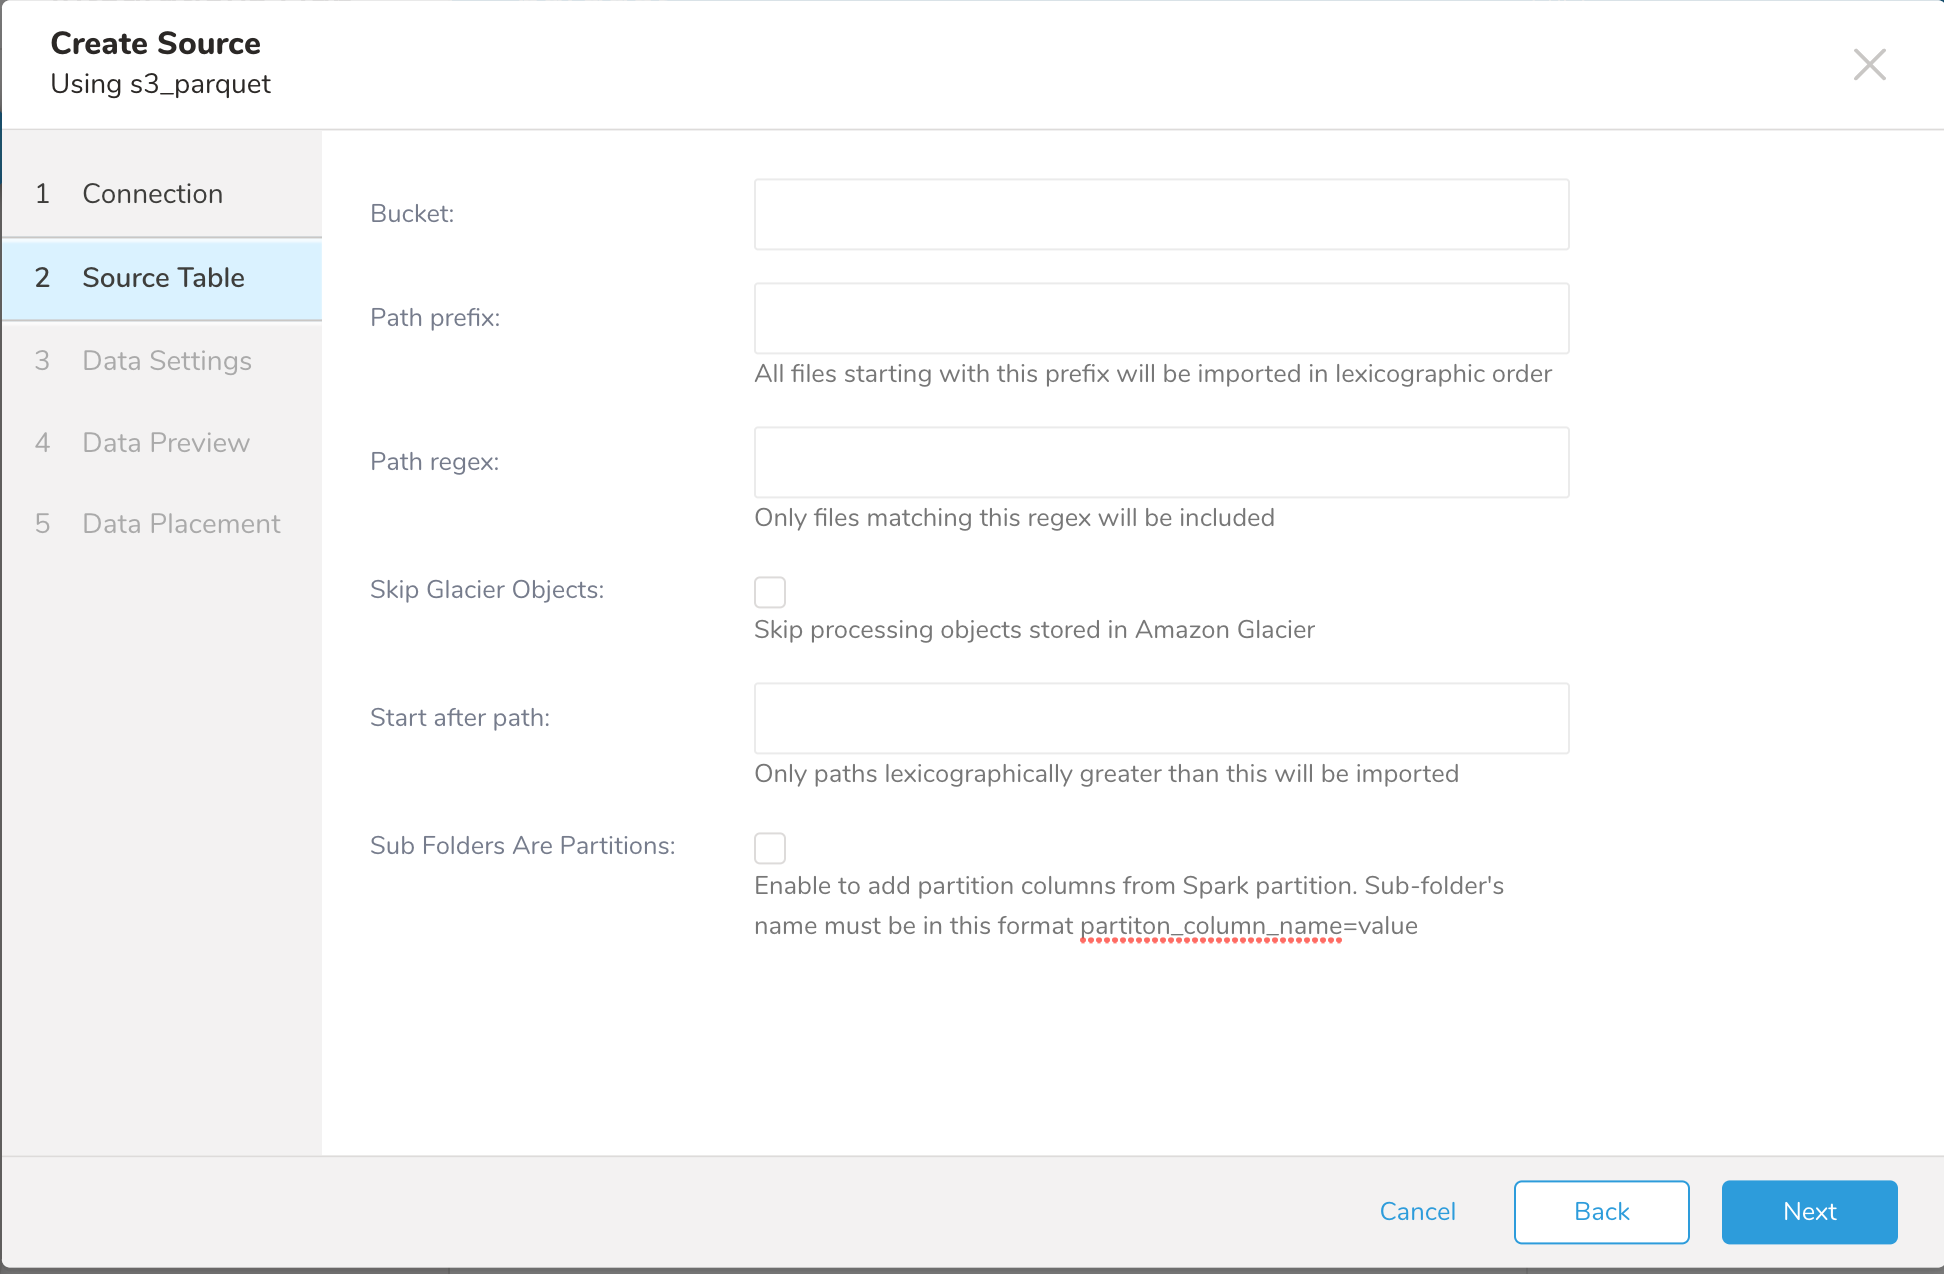This screenshot has width=1944, height=1274.
Task: Open Data Placement step
Action: [x=181, y=524]
